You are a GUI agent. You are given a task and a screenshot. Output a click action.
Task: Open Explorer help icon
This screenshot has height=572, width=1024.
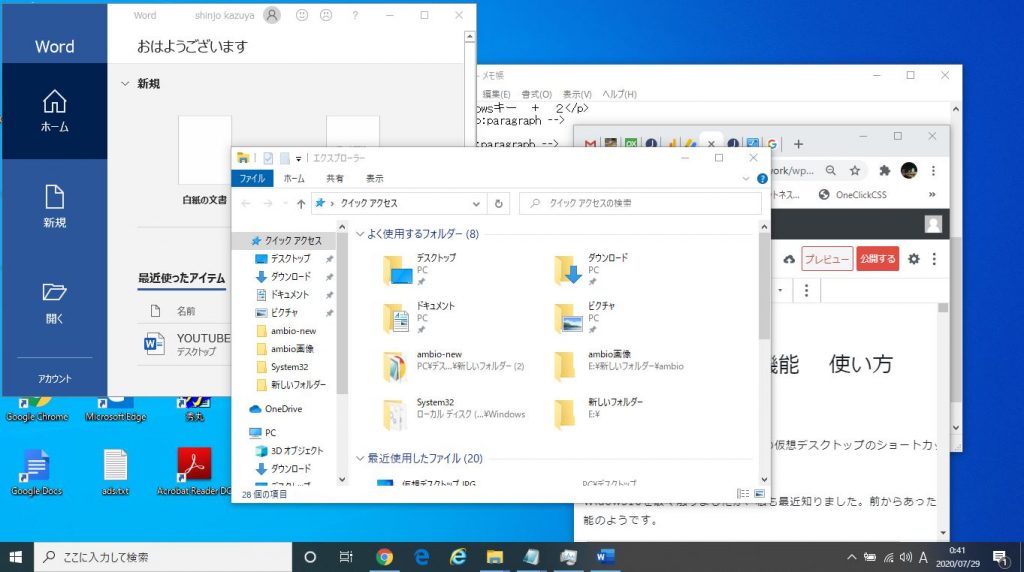(762, 178)
